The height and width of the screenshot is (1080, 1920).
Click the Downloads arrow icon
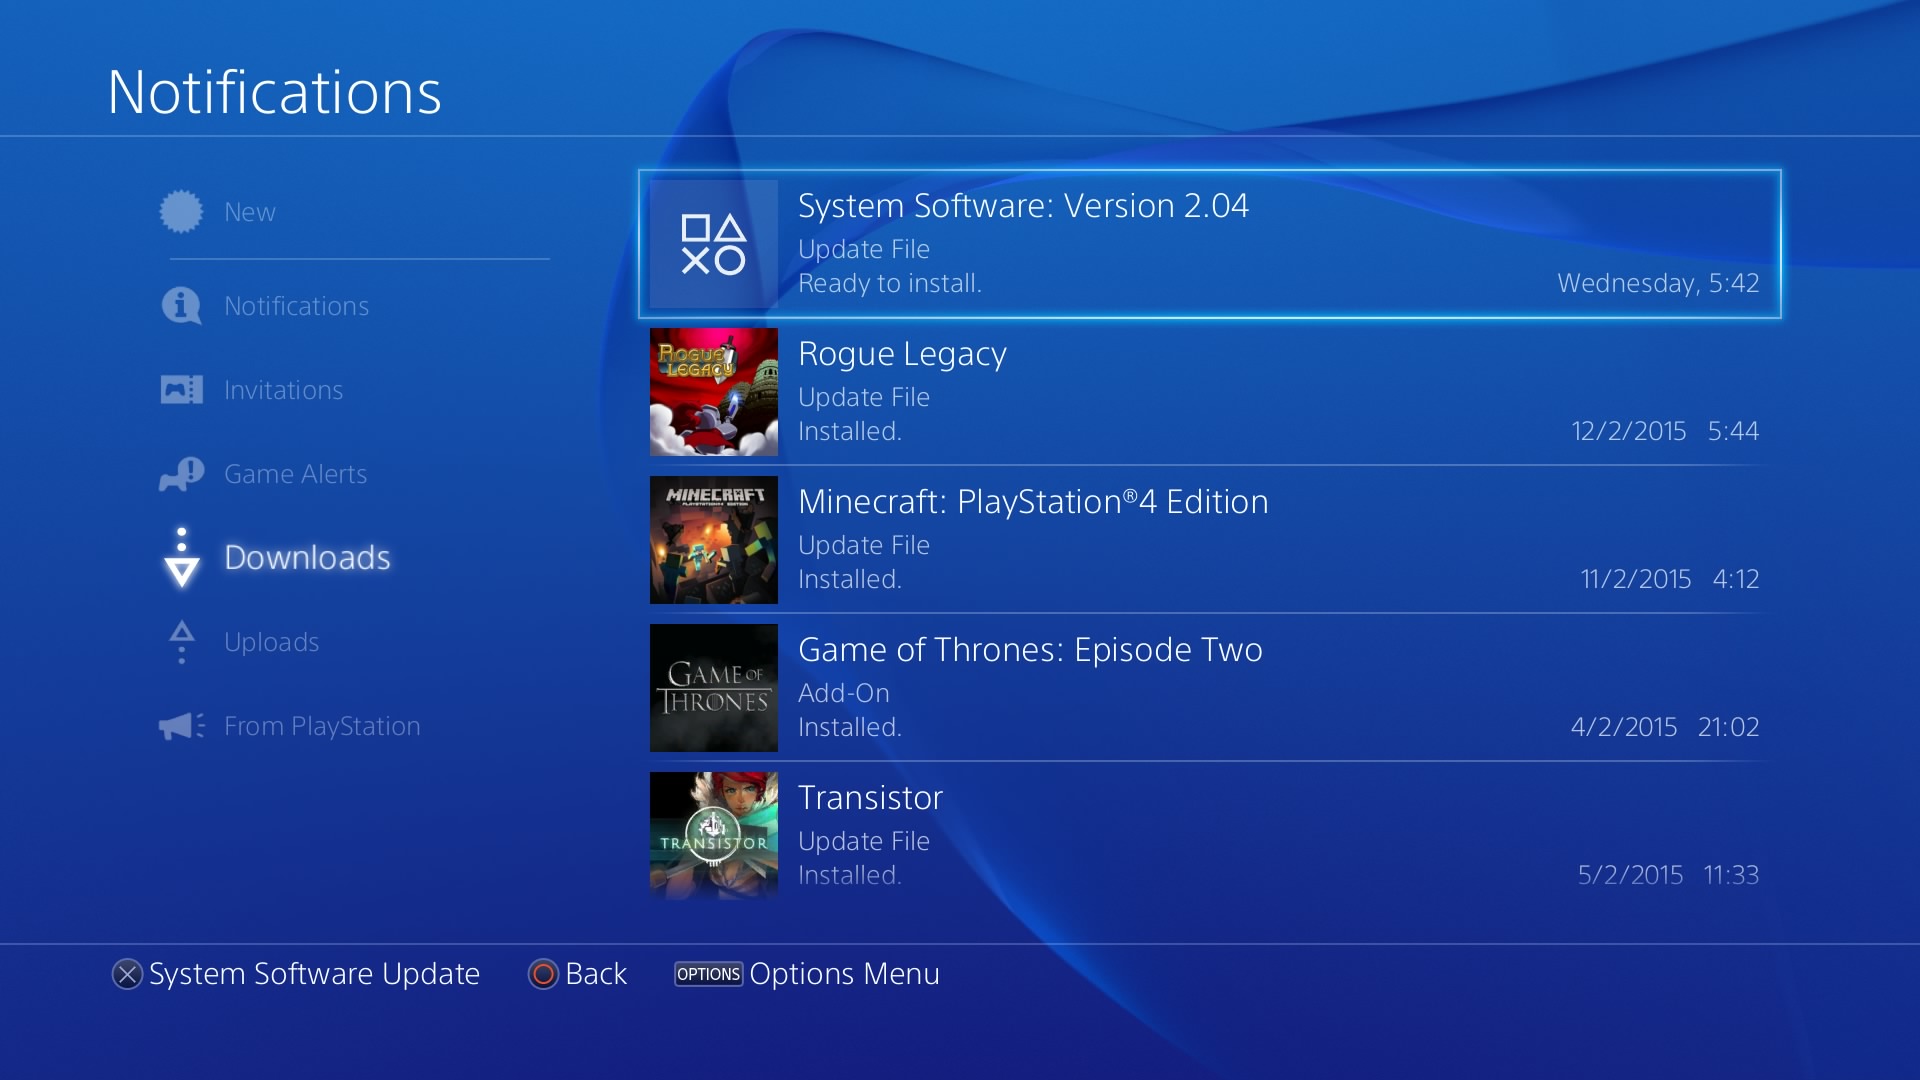(x=181, y=558)
